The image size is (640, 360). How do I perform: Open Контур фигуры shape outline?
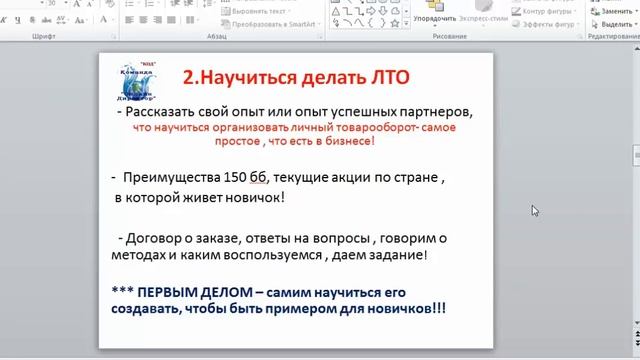[x=545, y=11]
